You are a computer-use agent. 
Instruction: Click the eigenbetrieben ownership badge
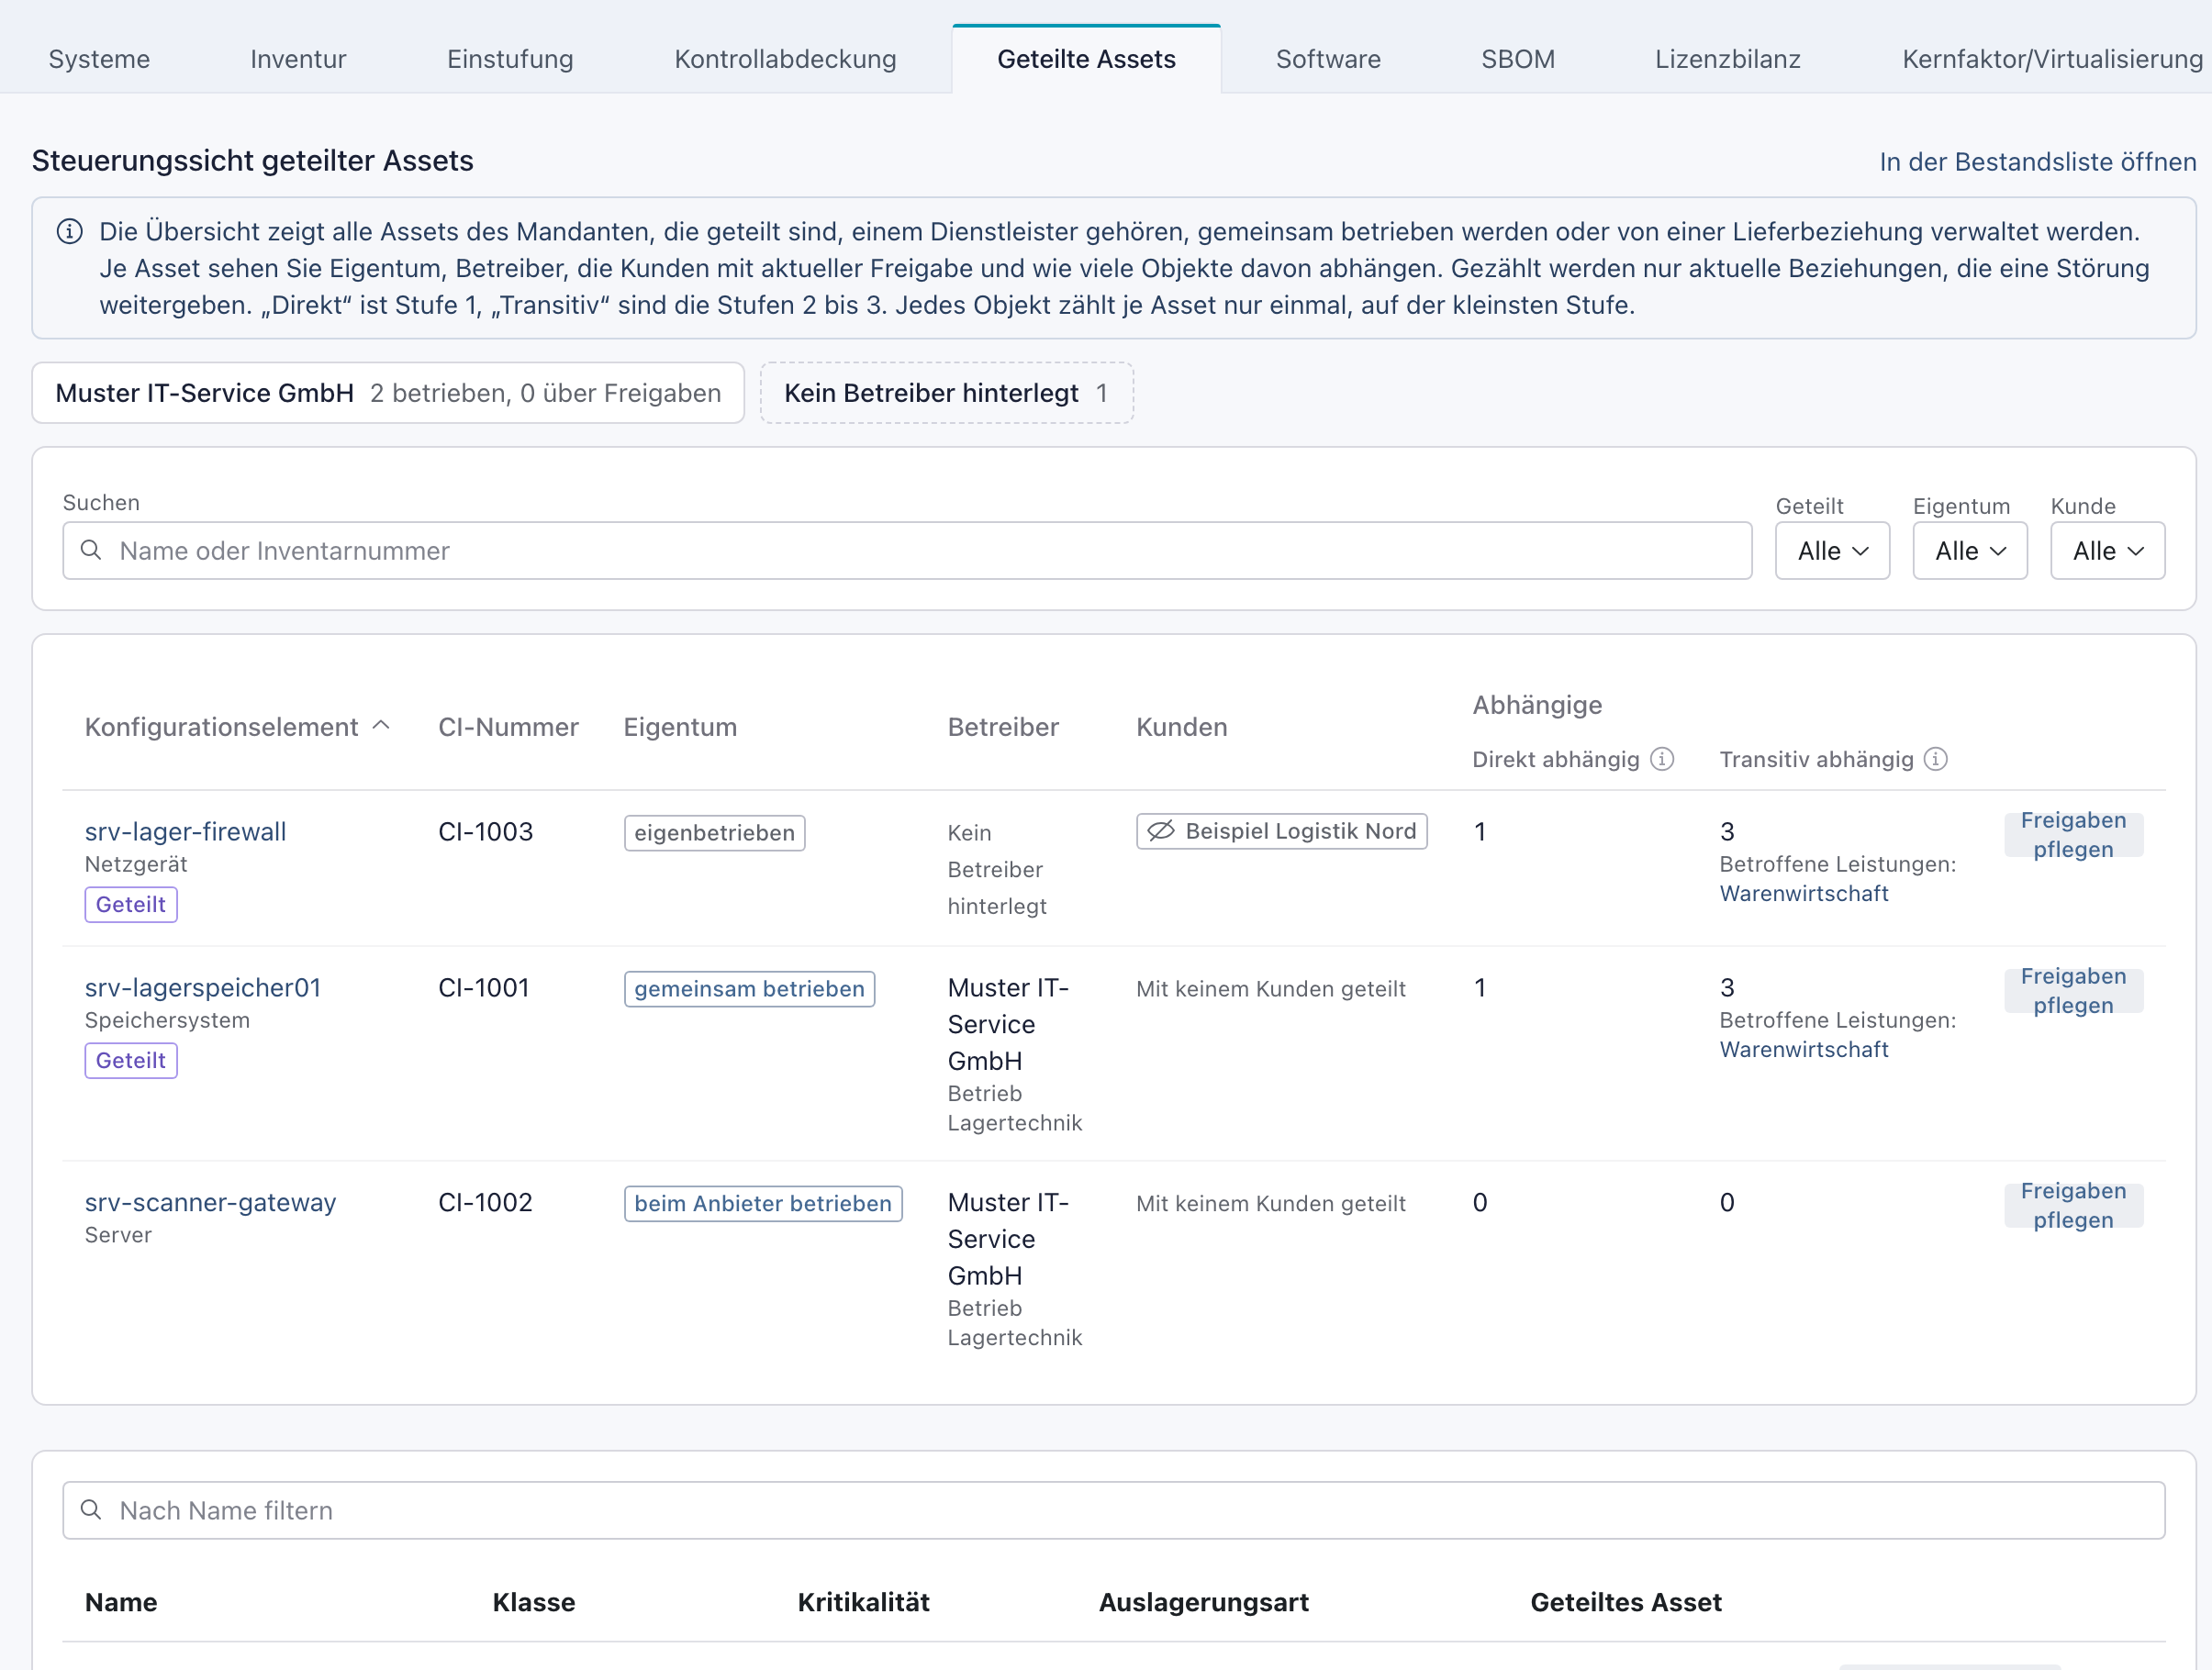click(714, 832)
